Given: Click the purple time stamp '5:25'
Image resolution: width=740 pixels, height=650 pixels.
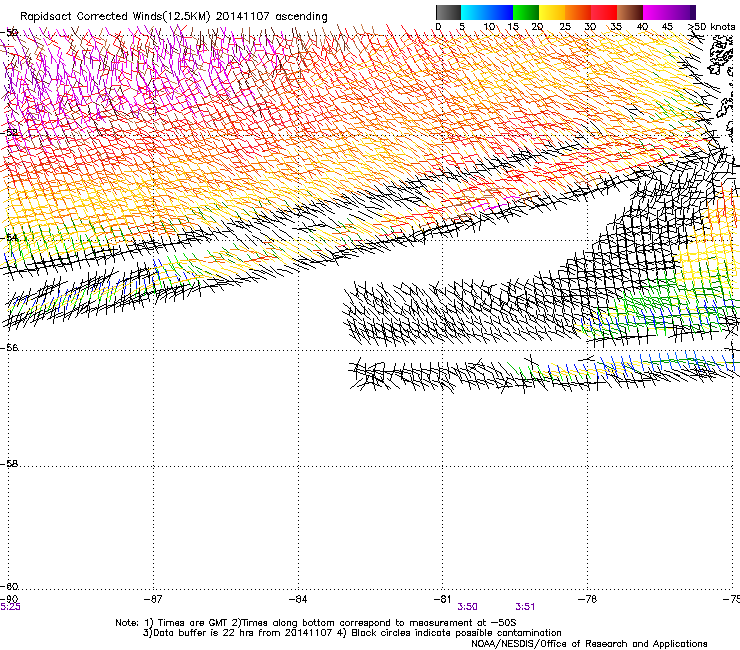Looking at the screenshot, I should [10, 607].
